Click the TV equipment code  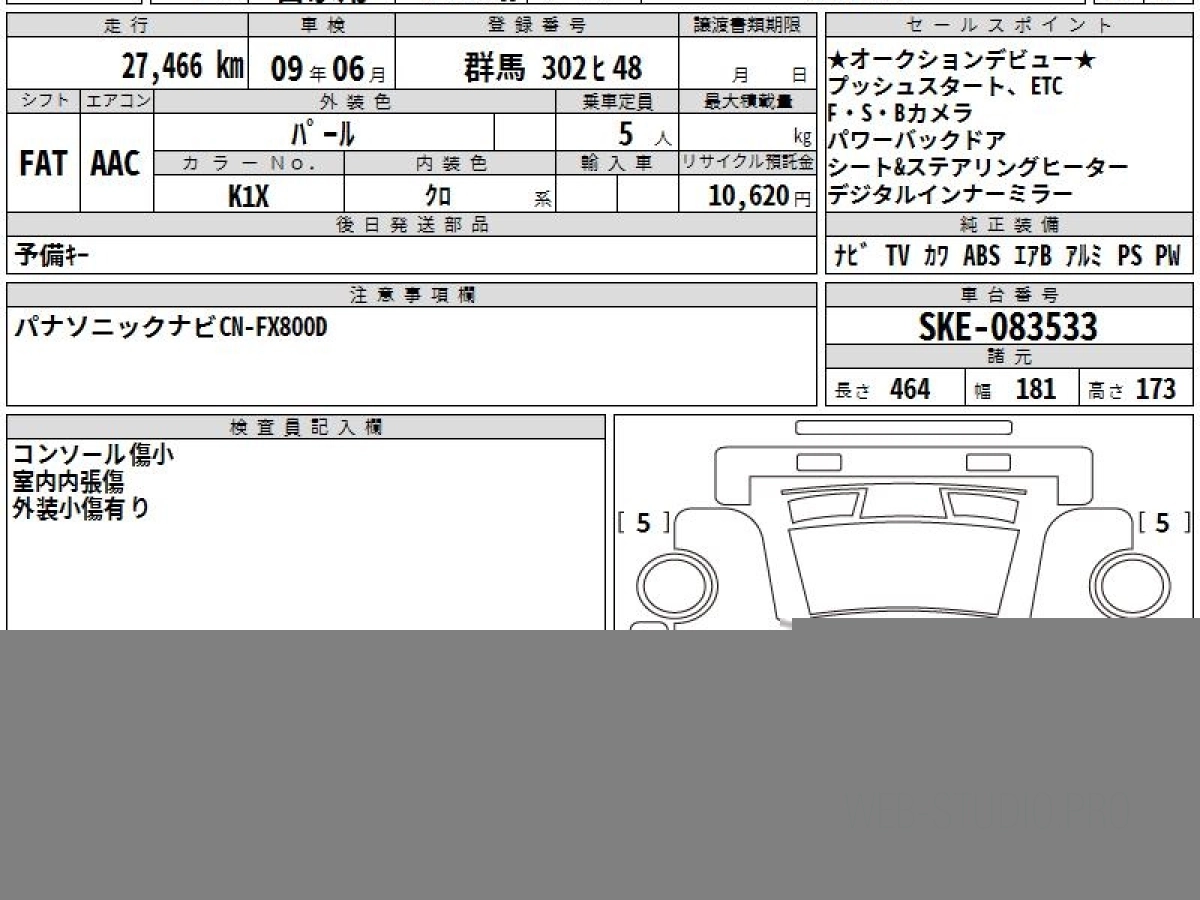click(x=897, y=256)
